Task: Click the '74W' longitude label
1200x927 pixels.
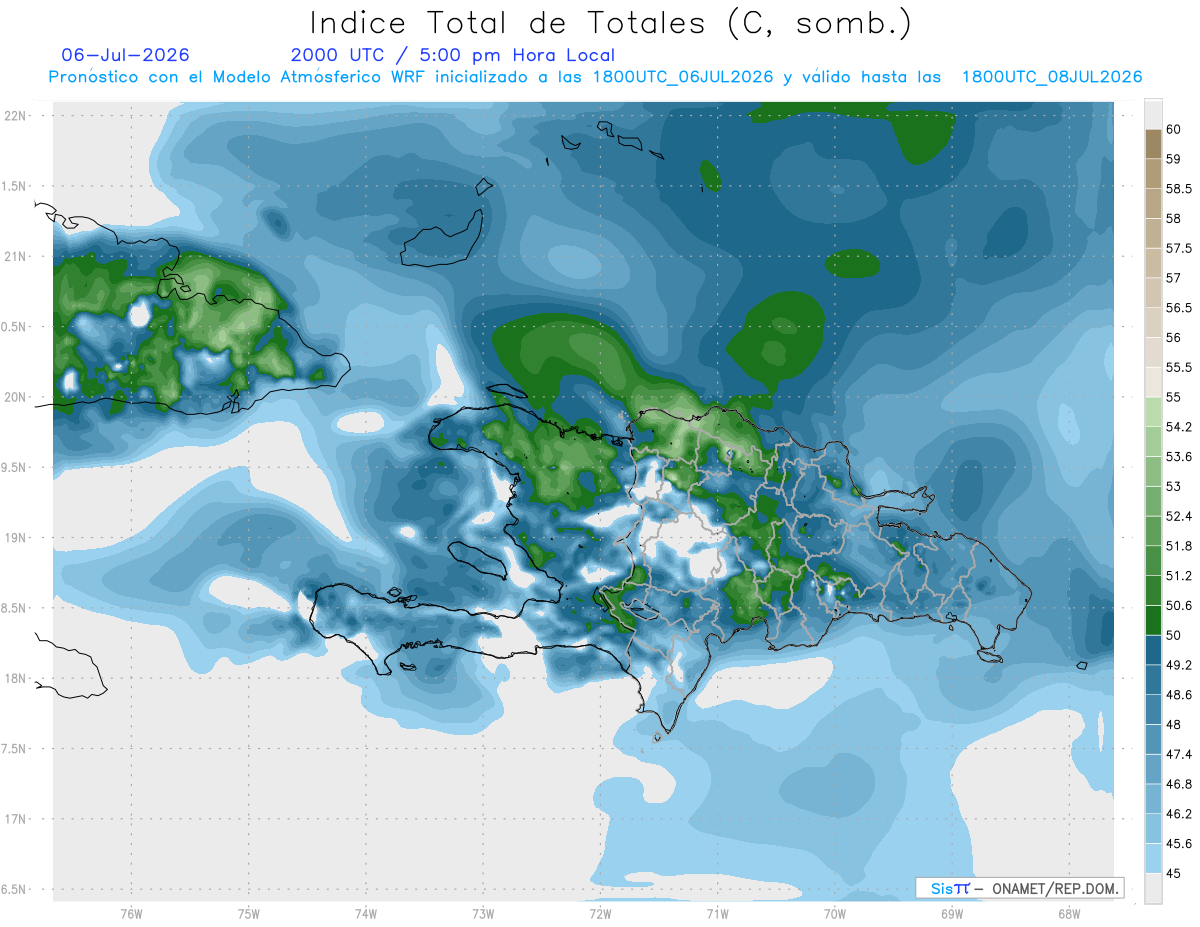Action: pyautogui.click(x=366, y=914)
